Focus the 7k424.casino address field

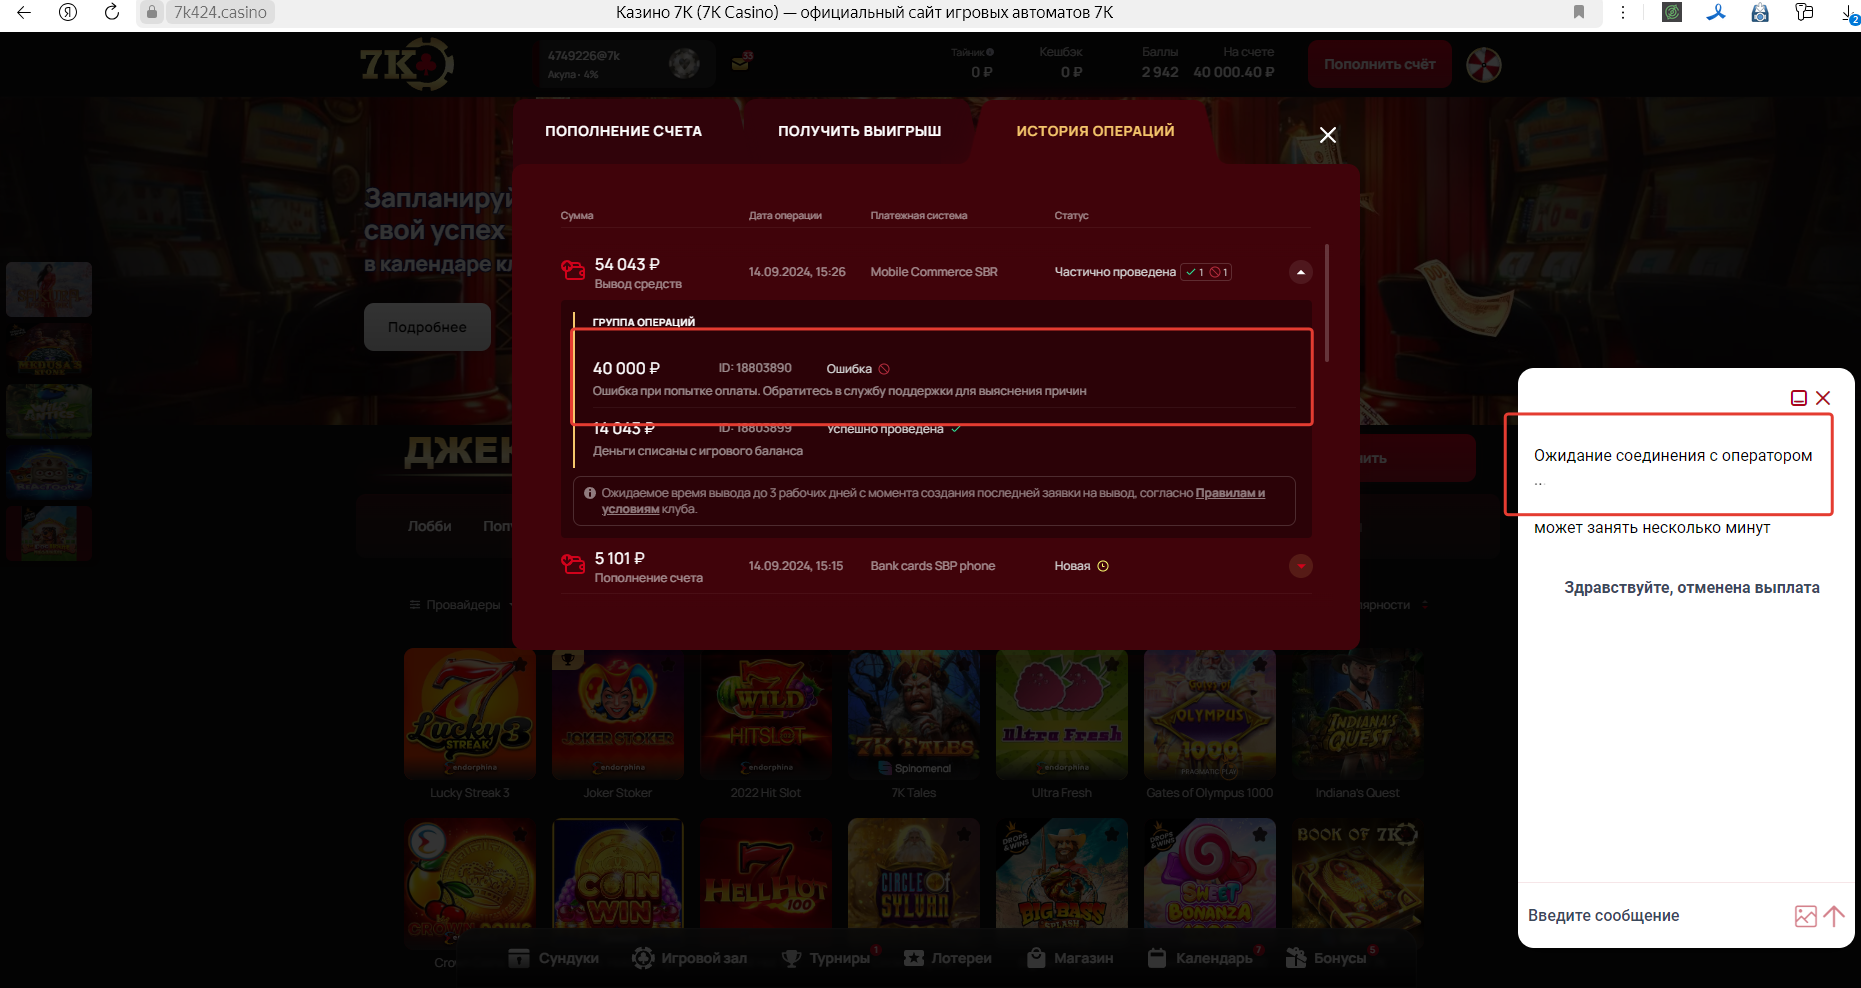220,12
